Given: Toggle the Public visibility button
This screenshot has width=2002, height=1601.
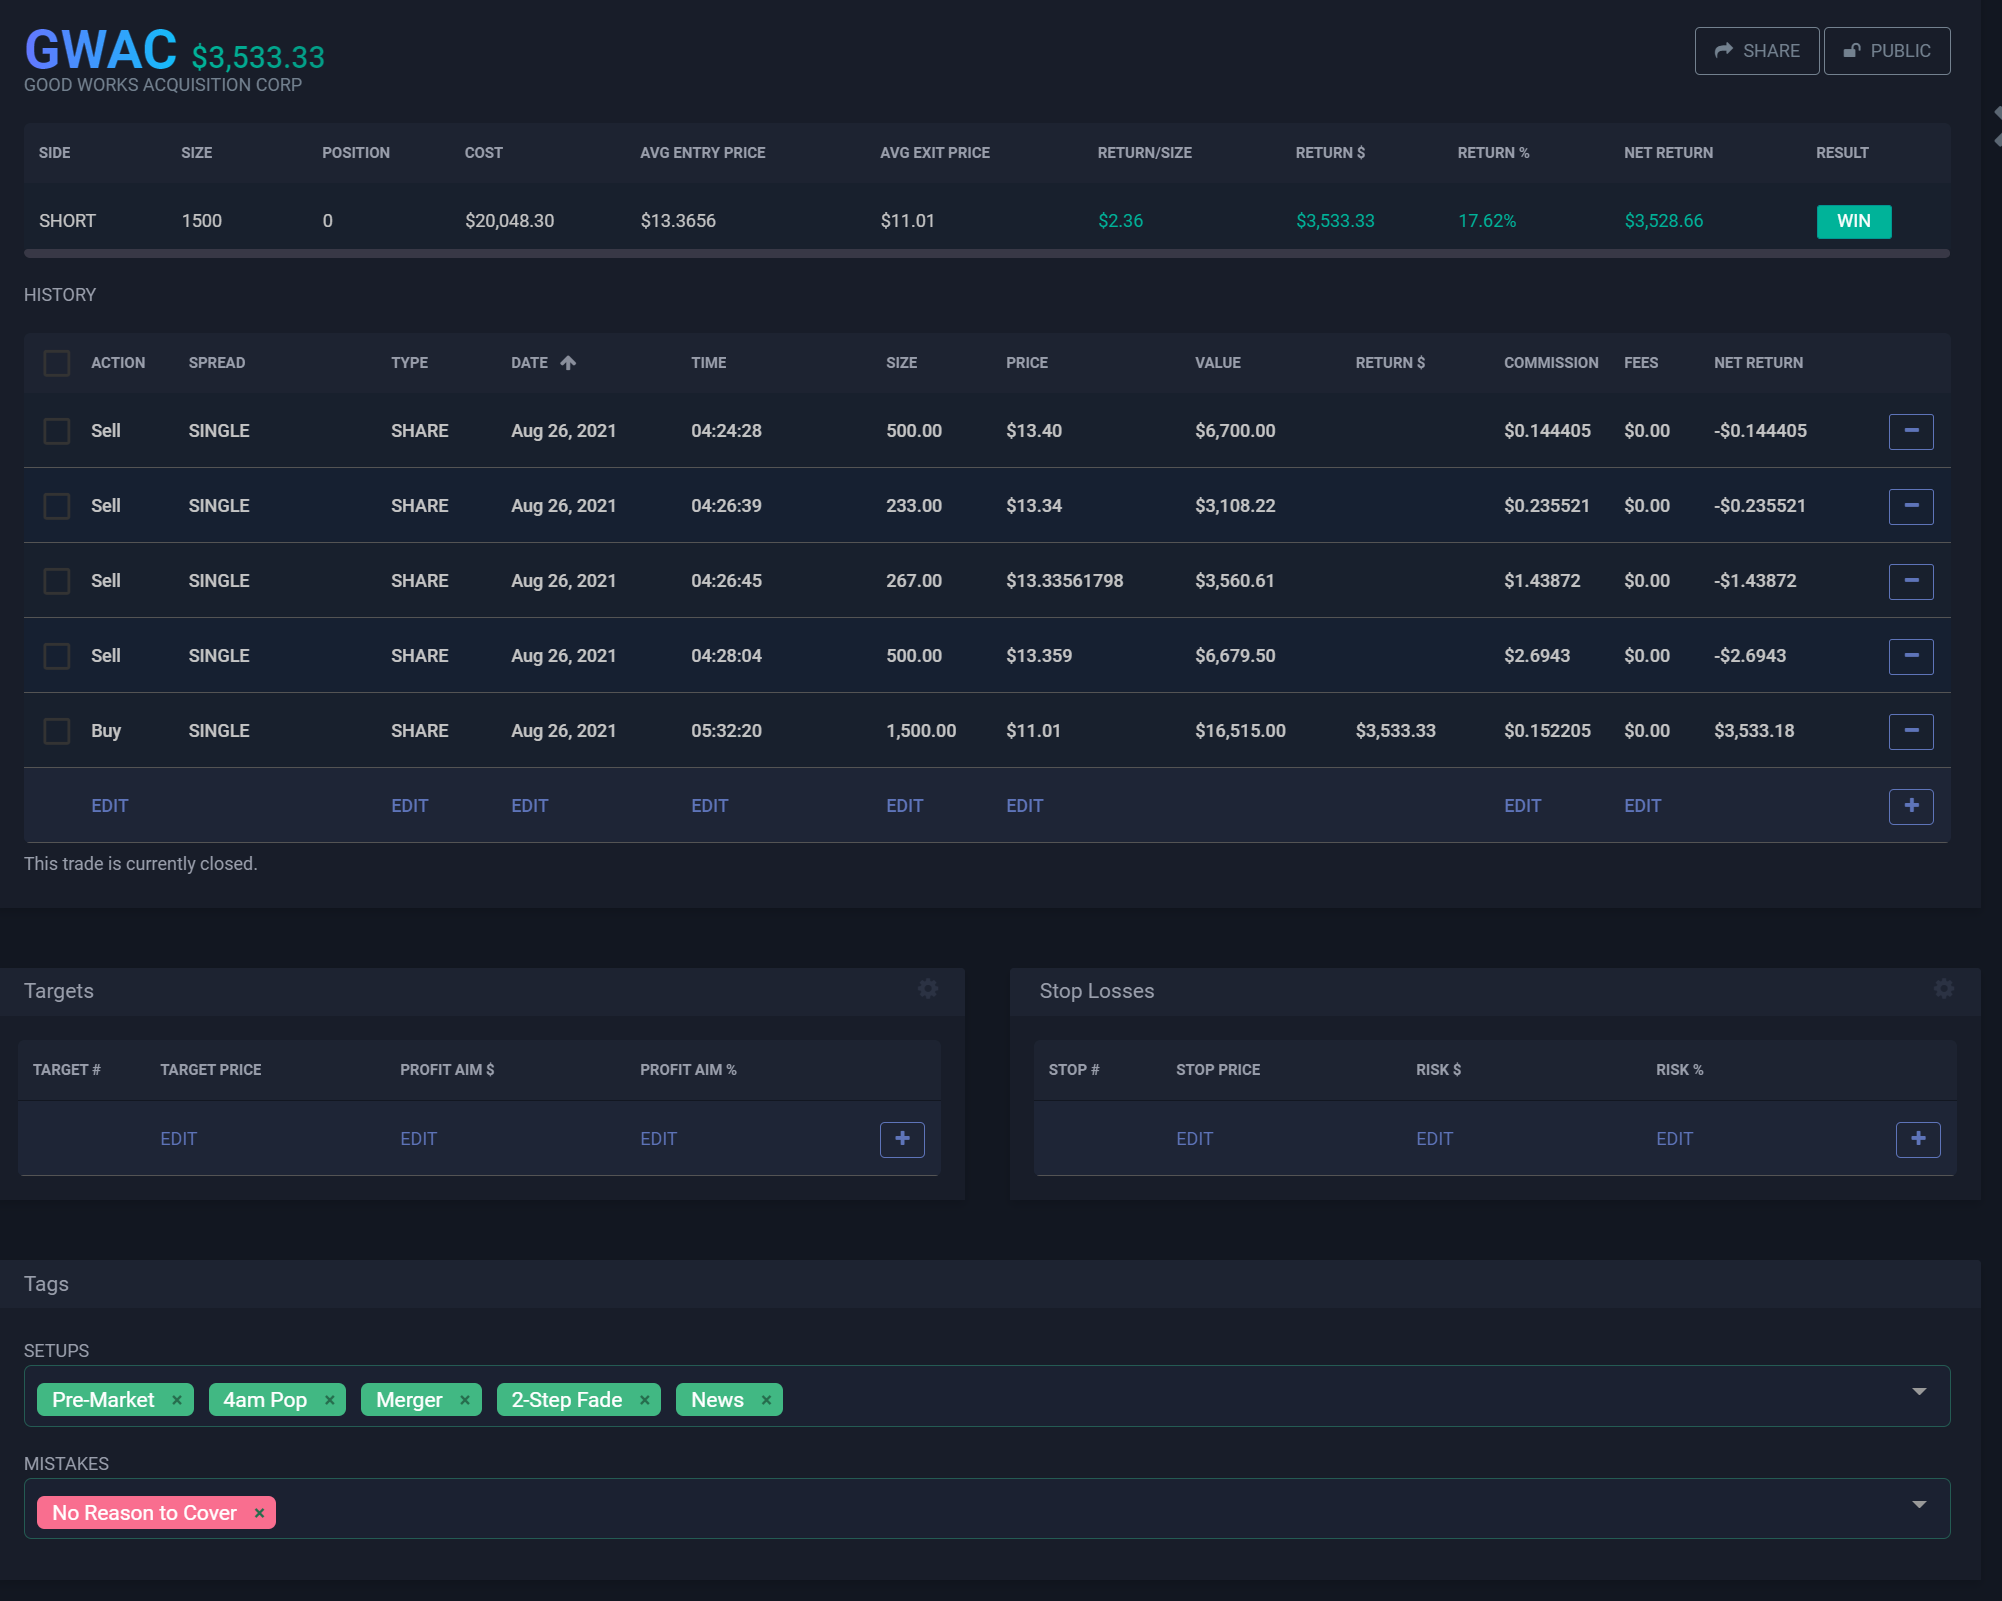Looking at the screenshot, I should pyautogui.click(x=1886, y=51).
